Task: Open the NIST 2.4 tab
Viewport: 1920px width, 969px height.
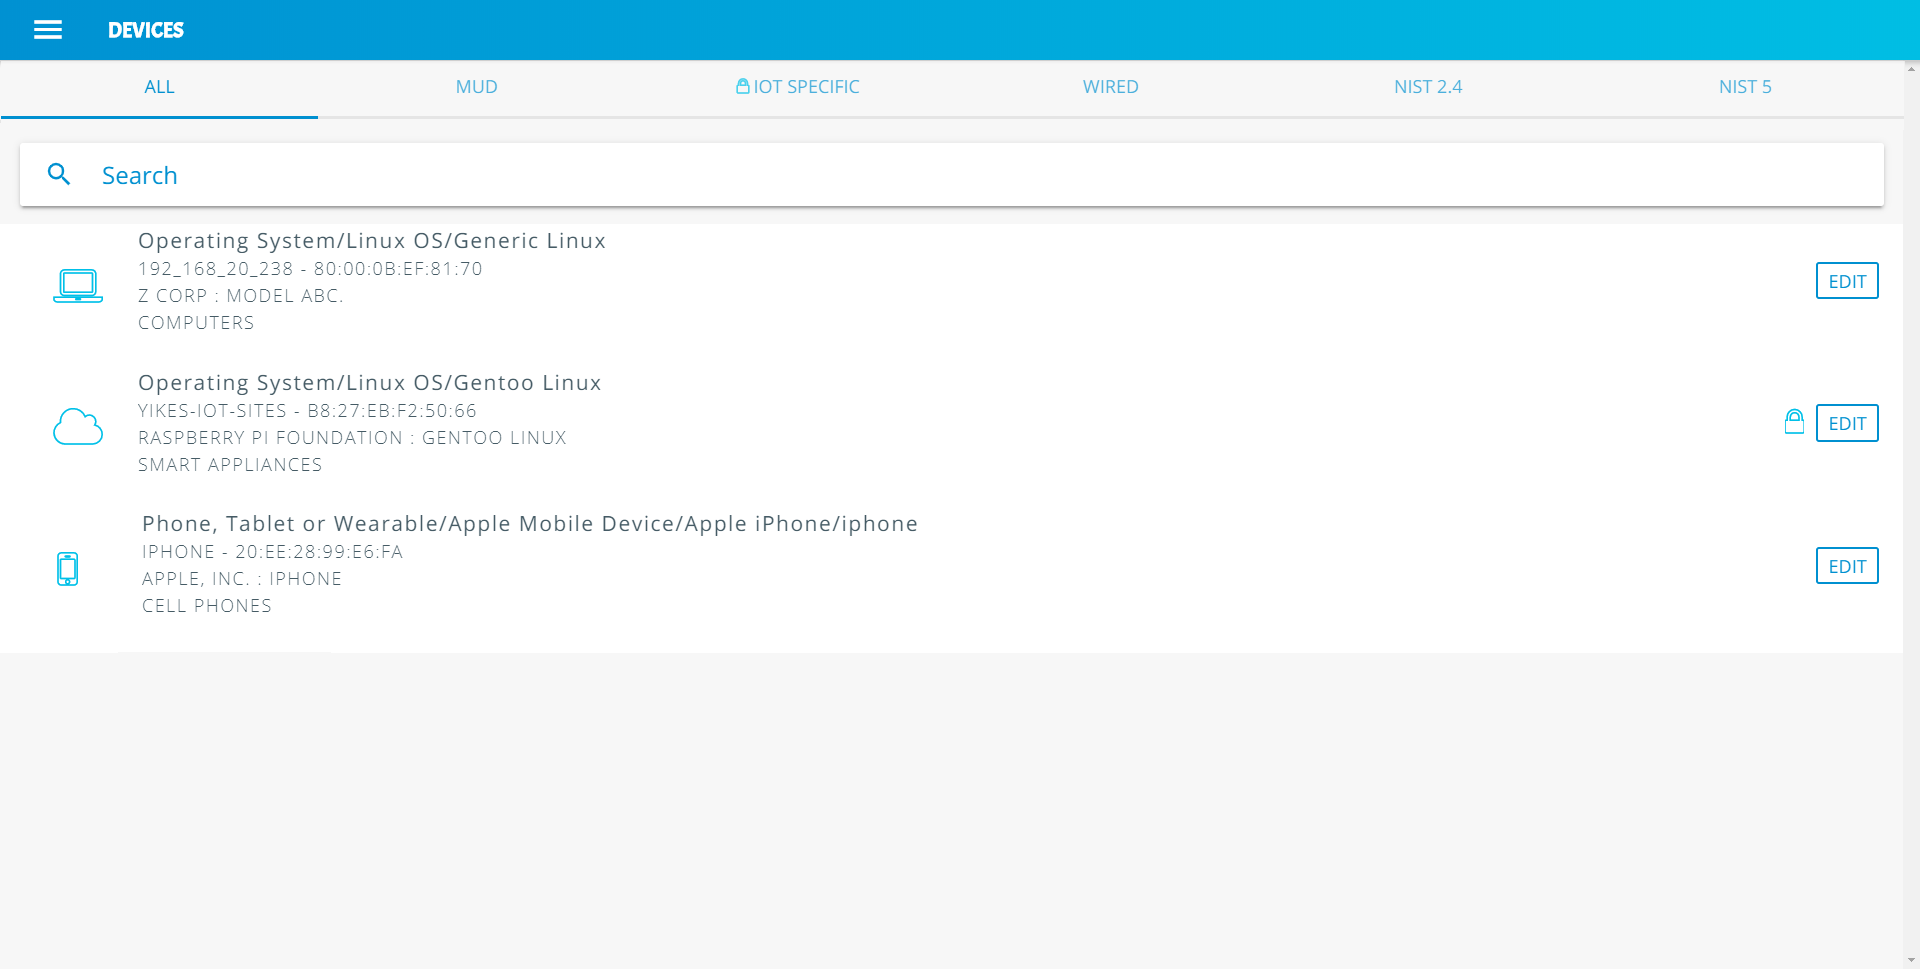Action: point(1428,87)
